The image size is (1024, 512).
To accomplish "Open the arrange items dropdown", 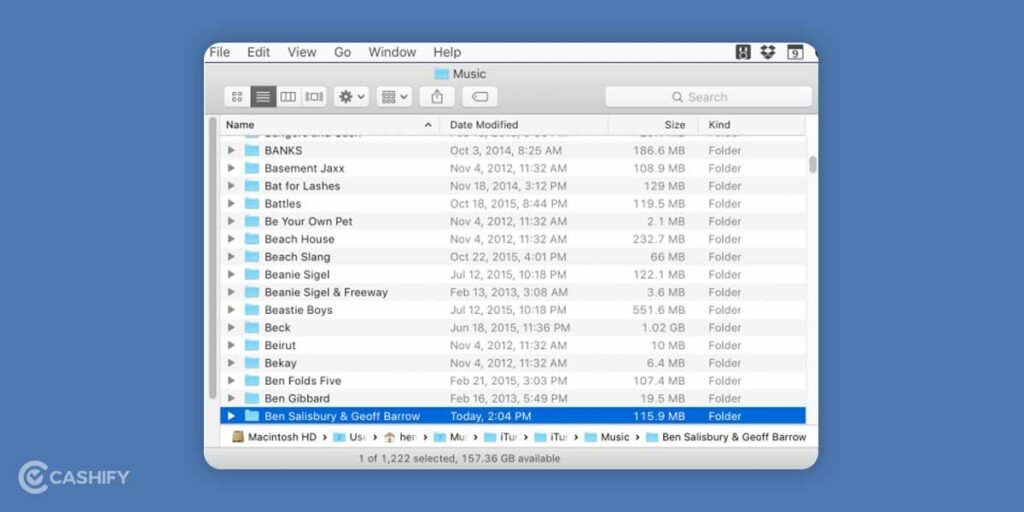I will pos(394,97).
